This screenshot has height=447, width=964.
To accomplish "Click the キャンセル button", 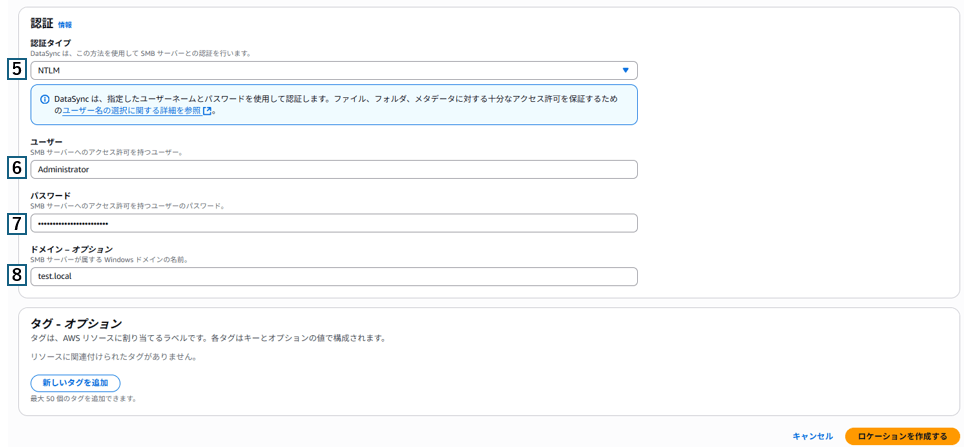I will pos(812,436).
